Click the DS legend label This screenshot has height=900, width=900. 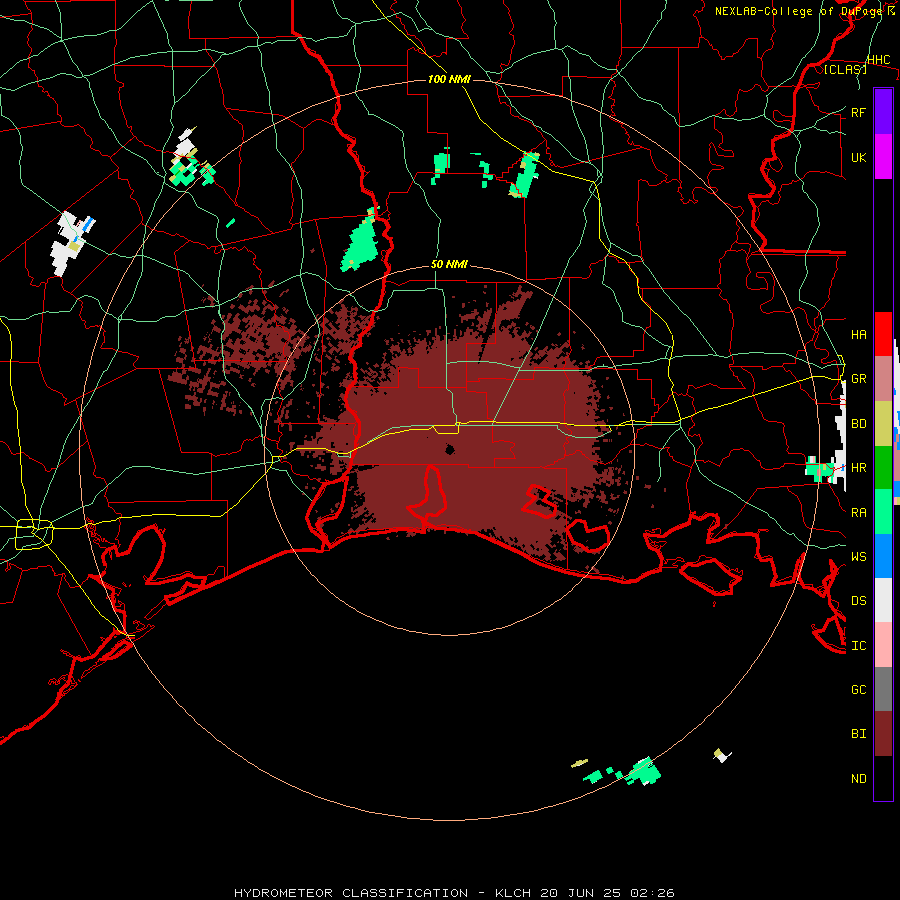click(x=858, y=601)
